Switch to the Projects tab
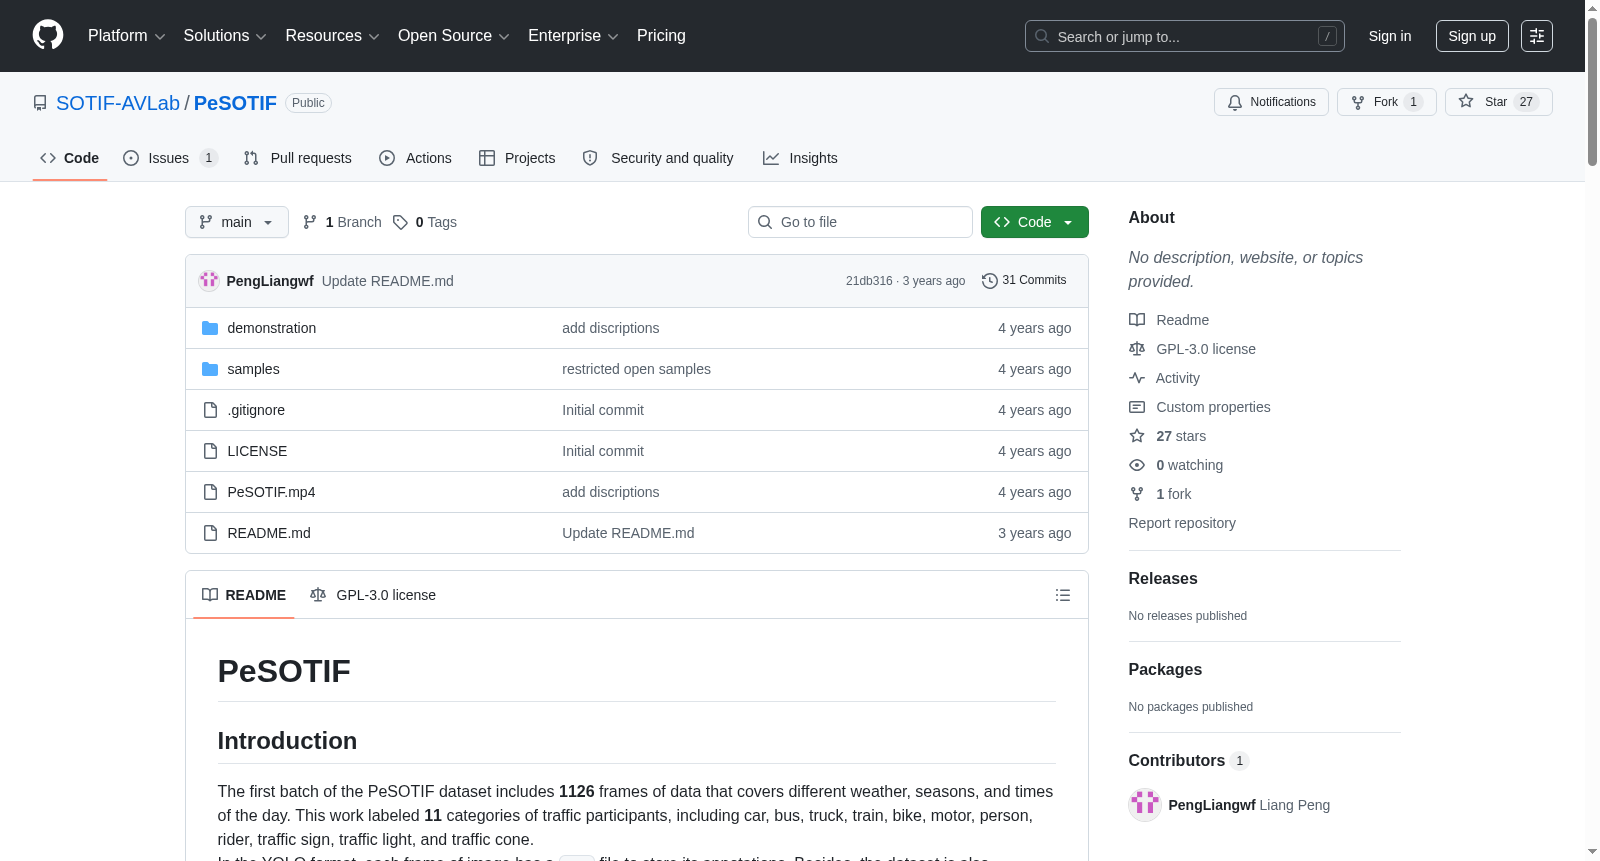The image size is (1600, 861). coord(517,158)
